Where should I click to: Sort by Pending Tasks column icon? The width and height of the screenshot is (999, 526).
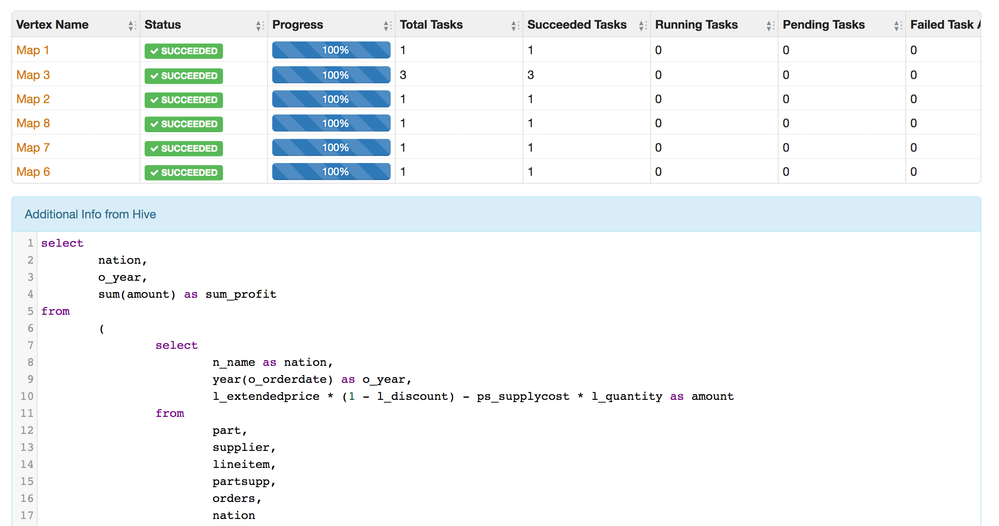897,25
